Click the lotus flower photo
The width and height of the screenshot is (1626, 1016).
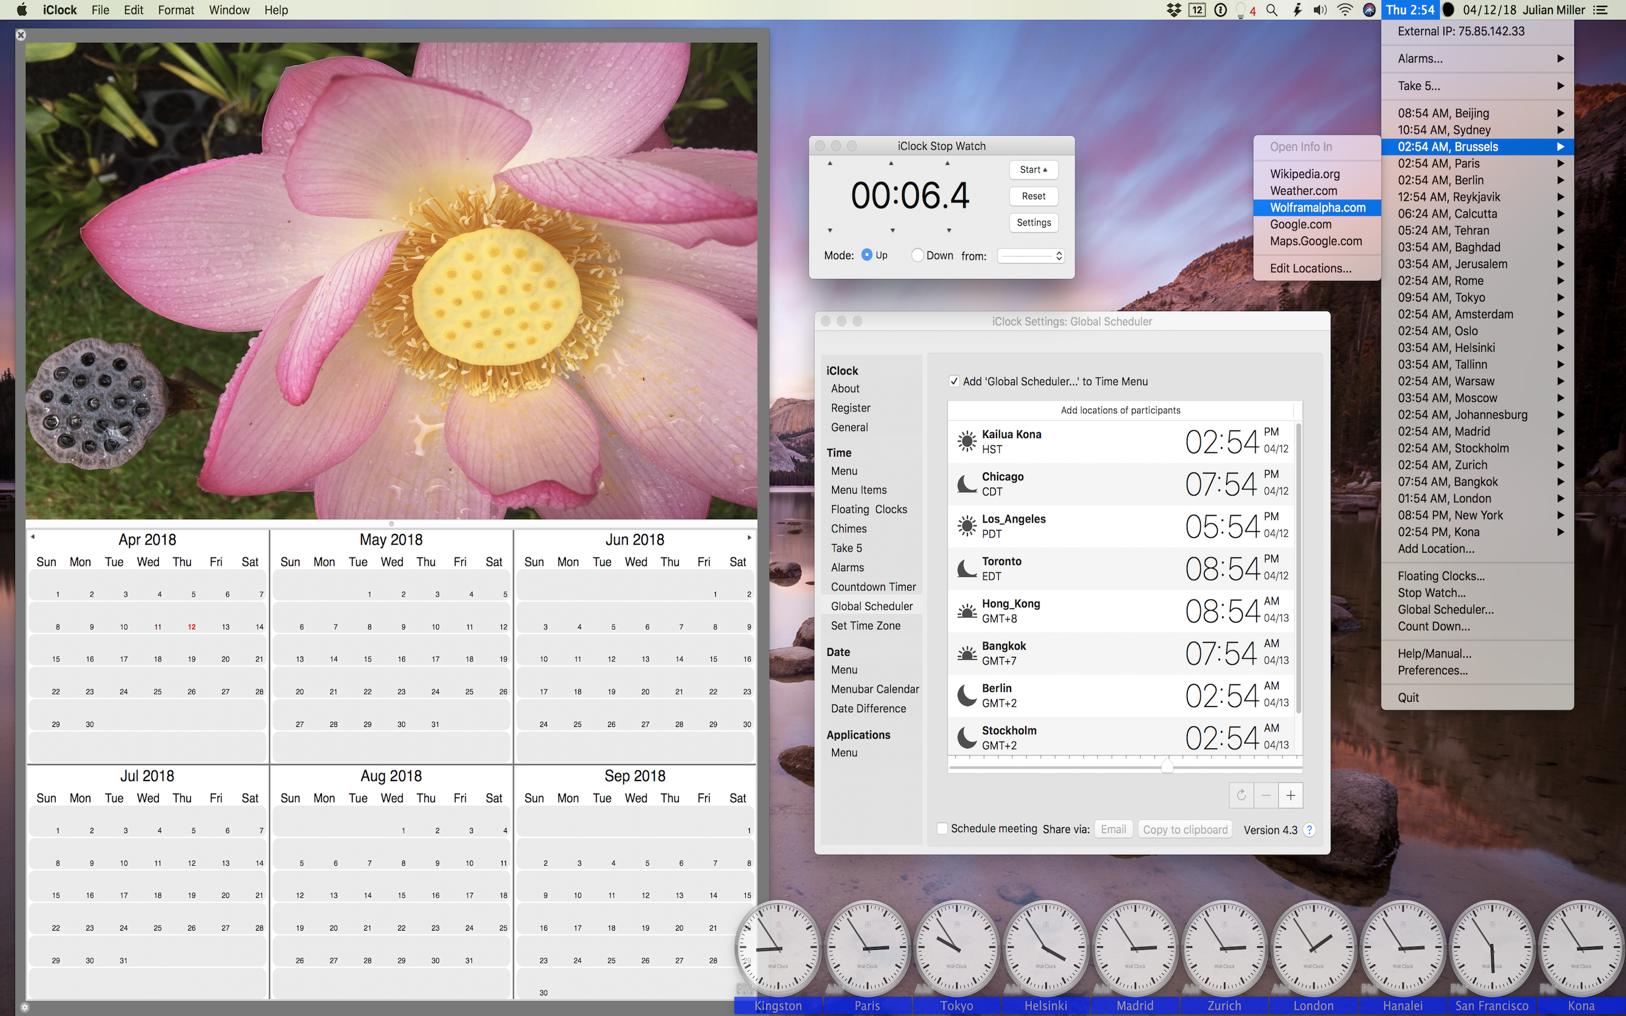tap(391, 281)
